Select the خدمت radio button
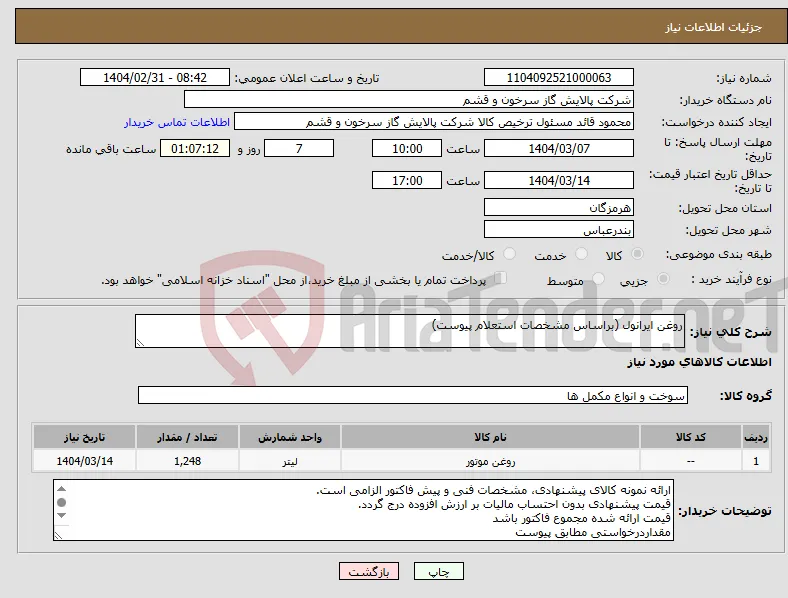Image resolution: width=788 pixels, height=598 pixels. pyautogui.click(x=581, y=254)
